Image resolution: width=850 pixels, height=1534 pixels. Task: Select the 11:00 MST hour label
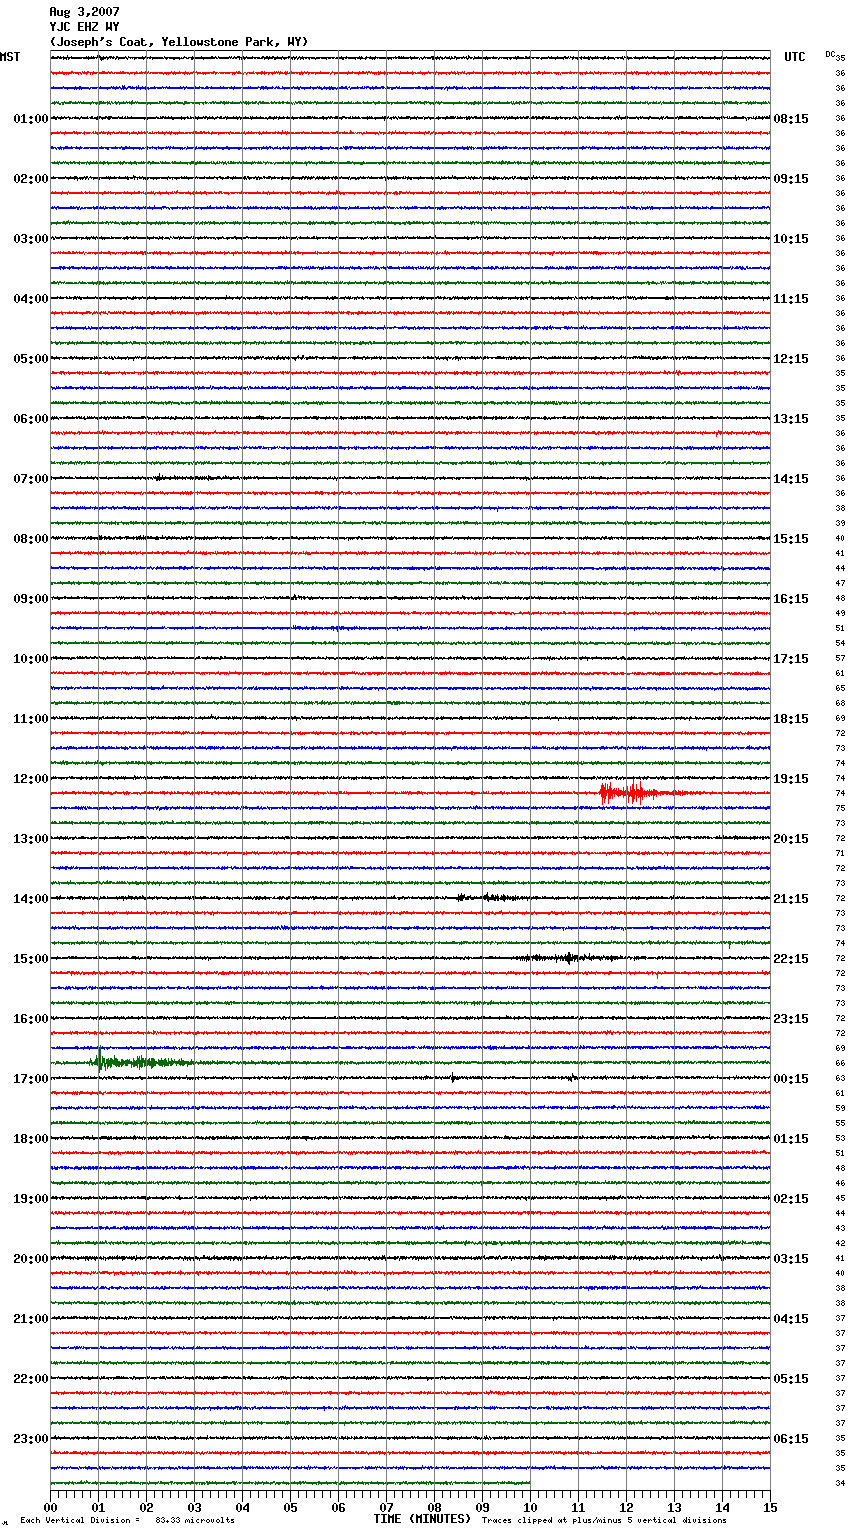[31, 719]
